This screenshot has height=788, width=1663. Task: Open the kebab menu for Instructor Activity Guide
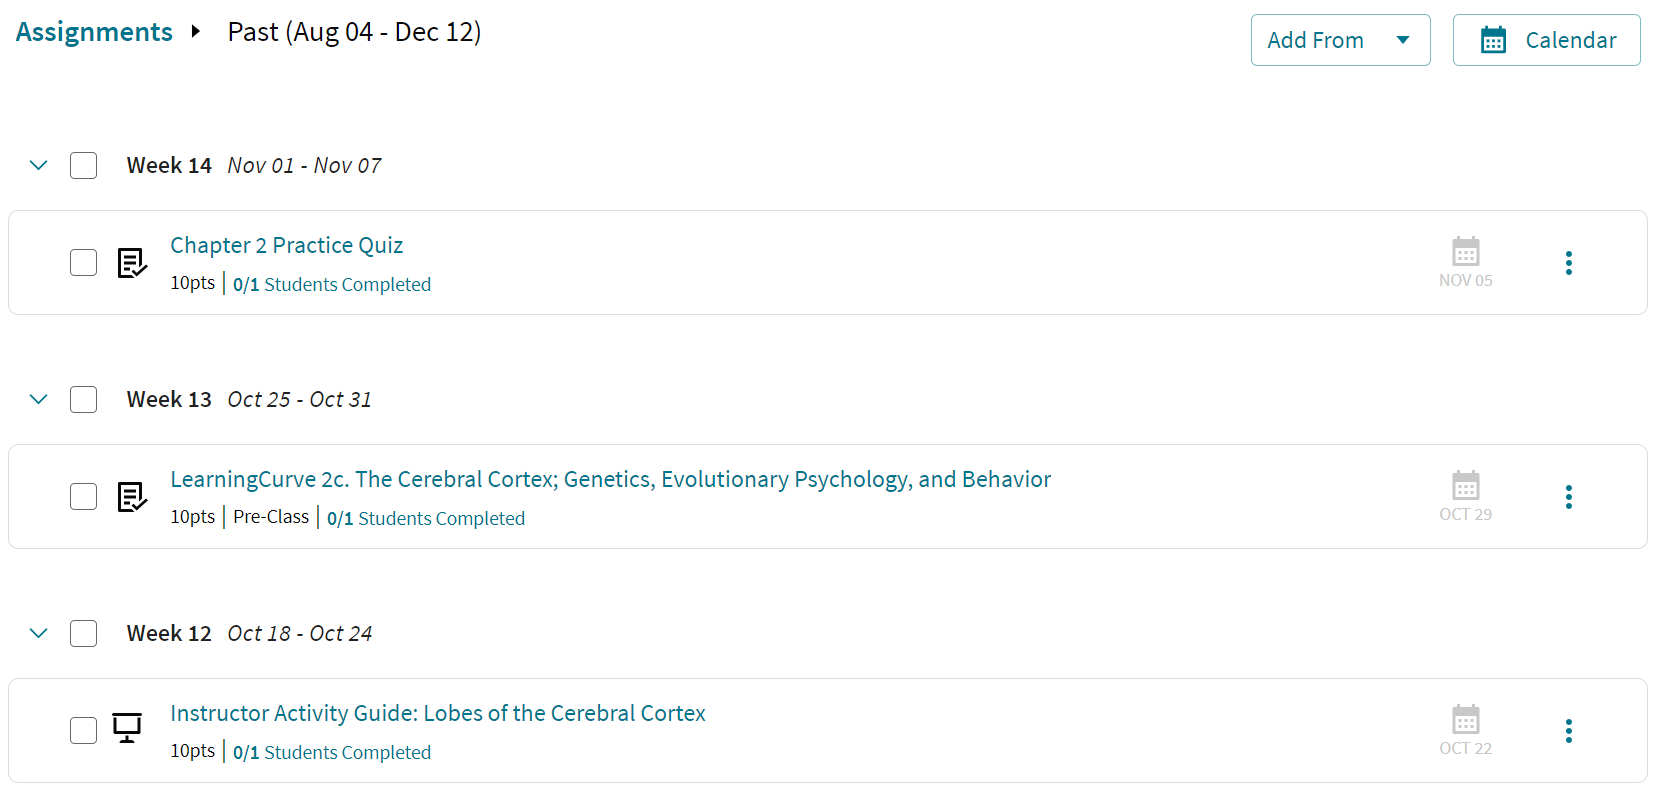pyautogui.click(x=1569, y=731)
